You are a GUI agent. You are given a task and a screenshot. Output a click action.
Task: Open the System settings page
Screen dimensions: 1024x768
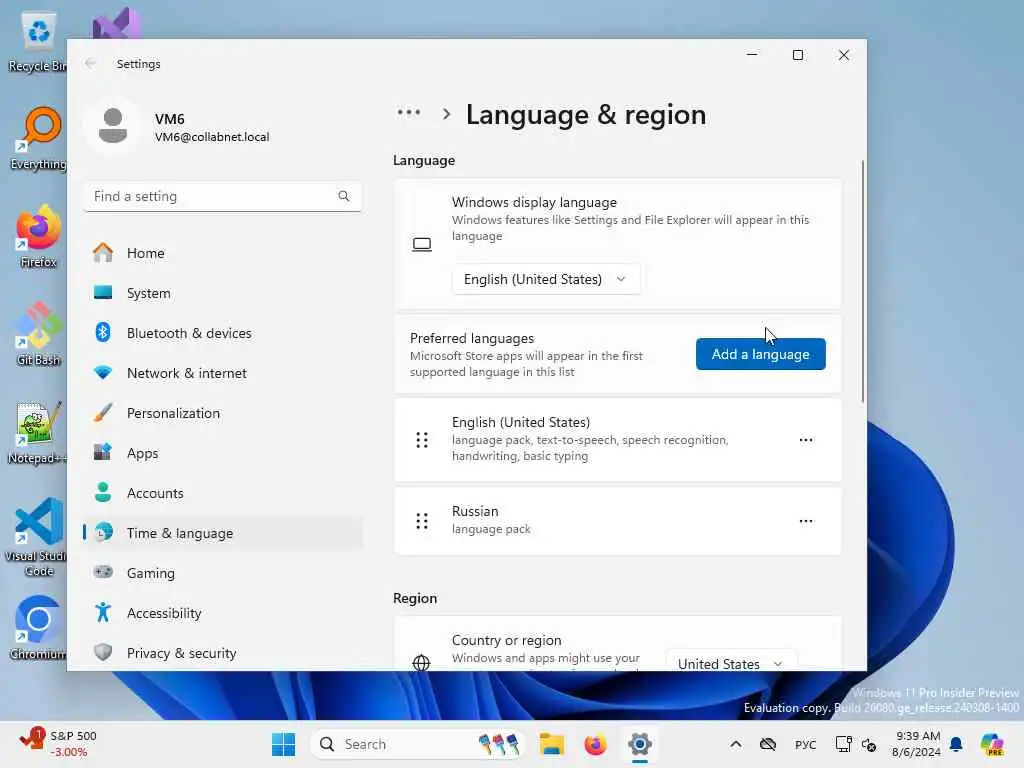click(223, 293)
